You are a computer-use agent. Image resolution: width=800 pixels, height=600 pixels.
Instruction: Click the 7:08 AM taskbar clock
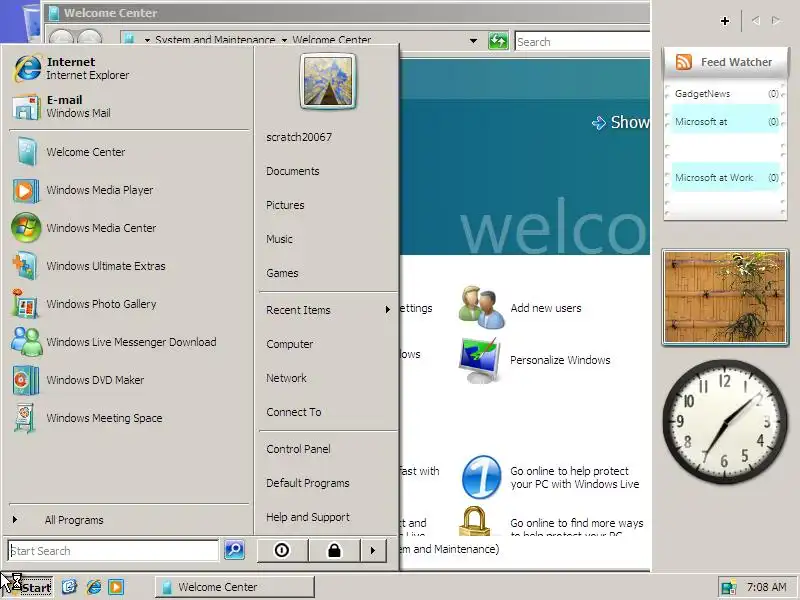(x=766, y=587)
